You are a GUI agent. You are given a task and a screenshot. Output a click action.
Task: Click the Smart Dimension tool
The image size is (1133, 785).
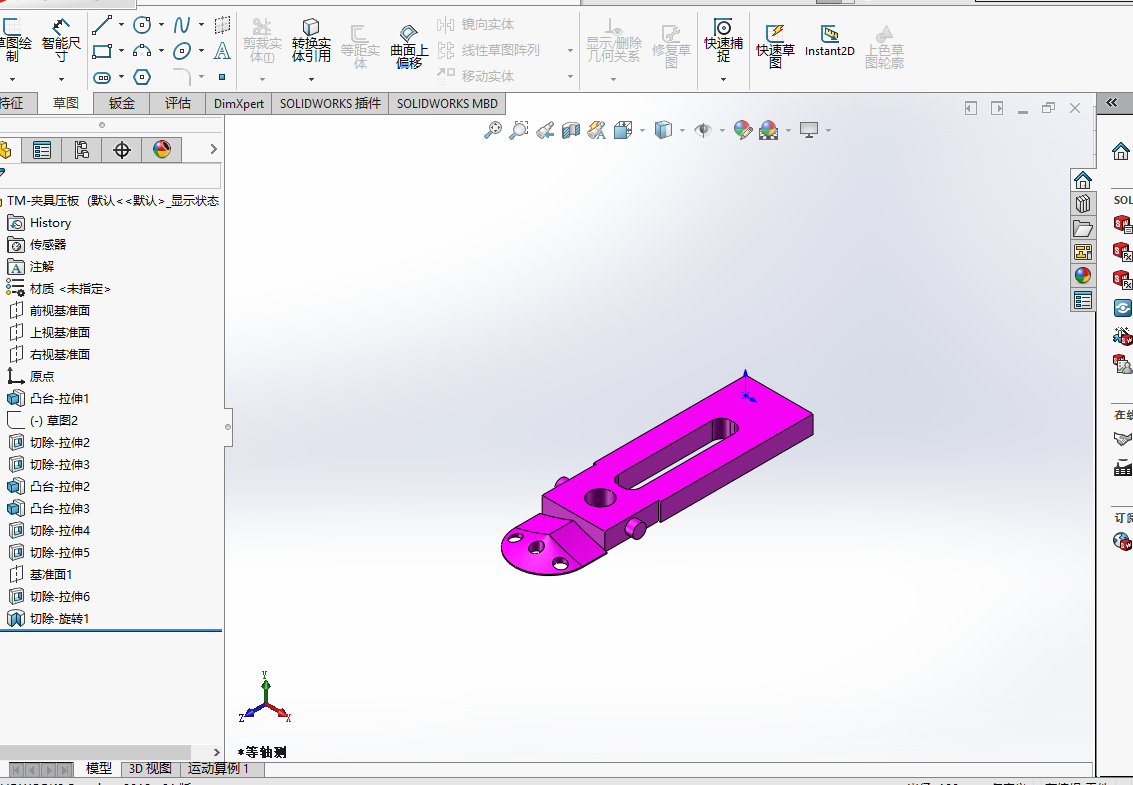pyautogui.click(x=61, y=40)
